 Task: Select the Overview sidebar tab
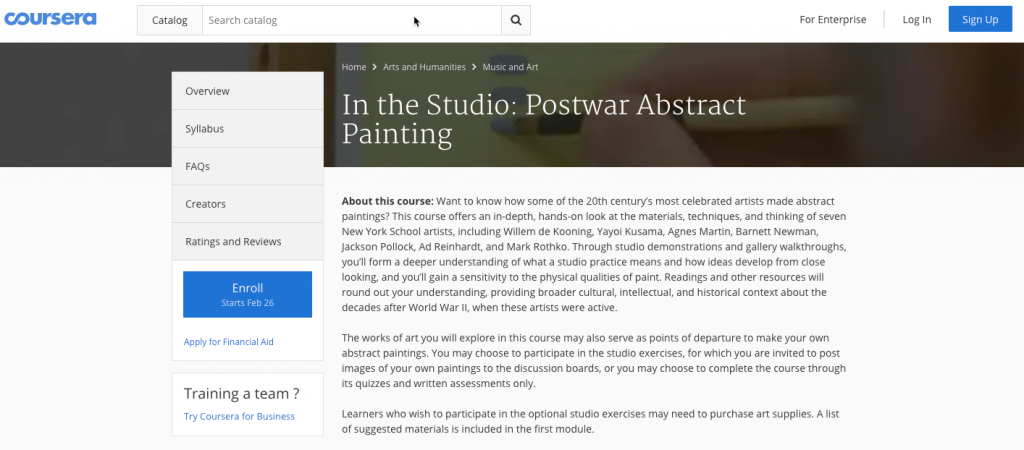[x=248, y=91]
